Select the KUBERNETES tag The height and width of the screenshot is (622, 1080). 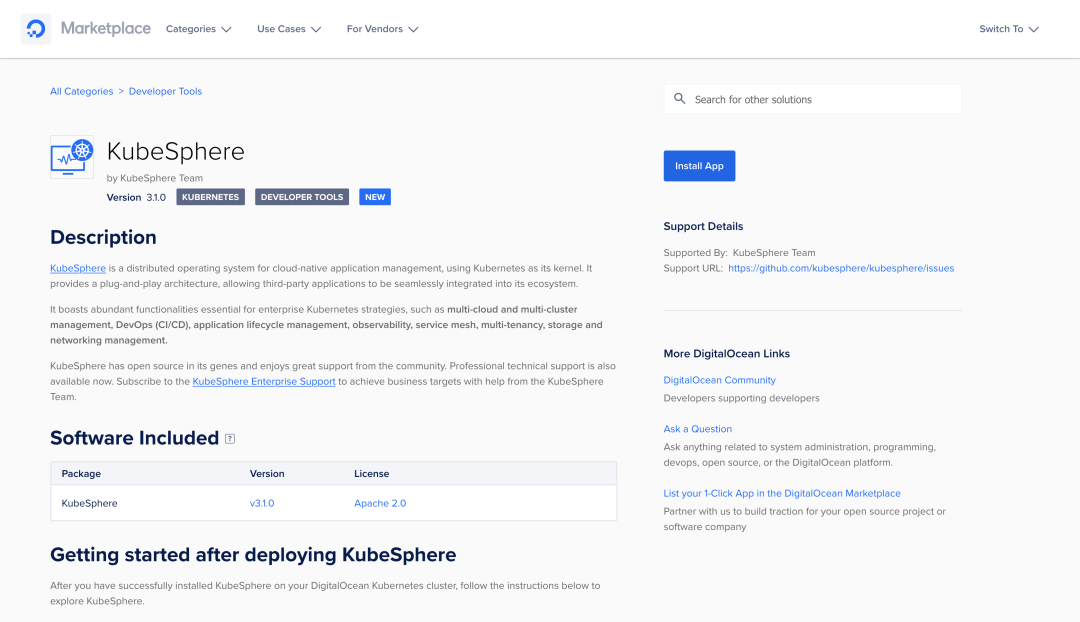click(x=210, y=197)
